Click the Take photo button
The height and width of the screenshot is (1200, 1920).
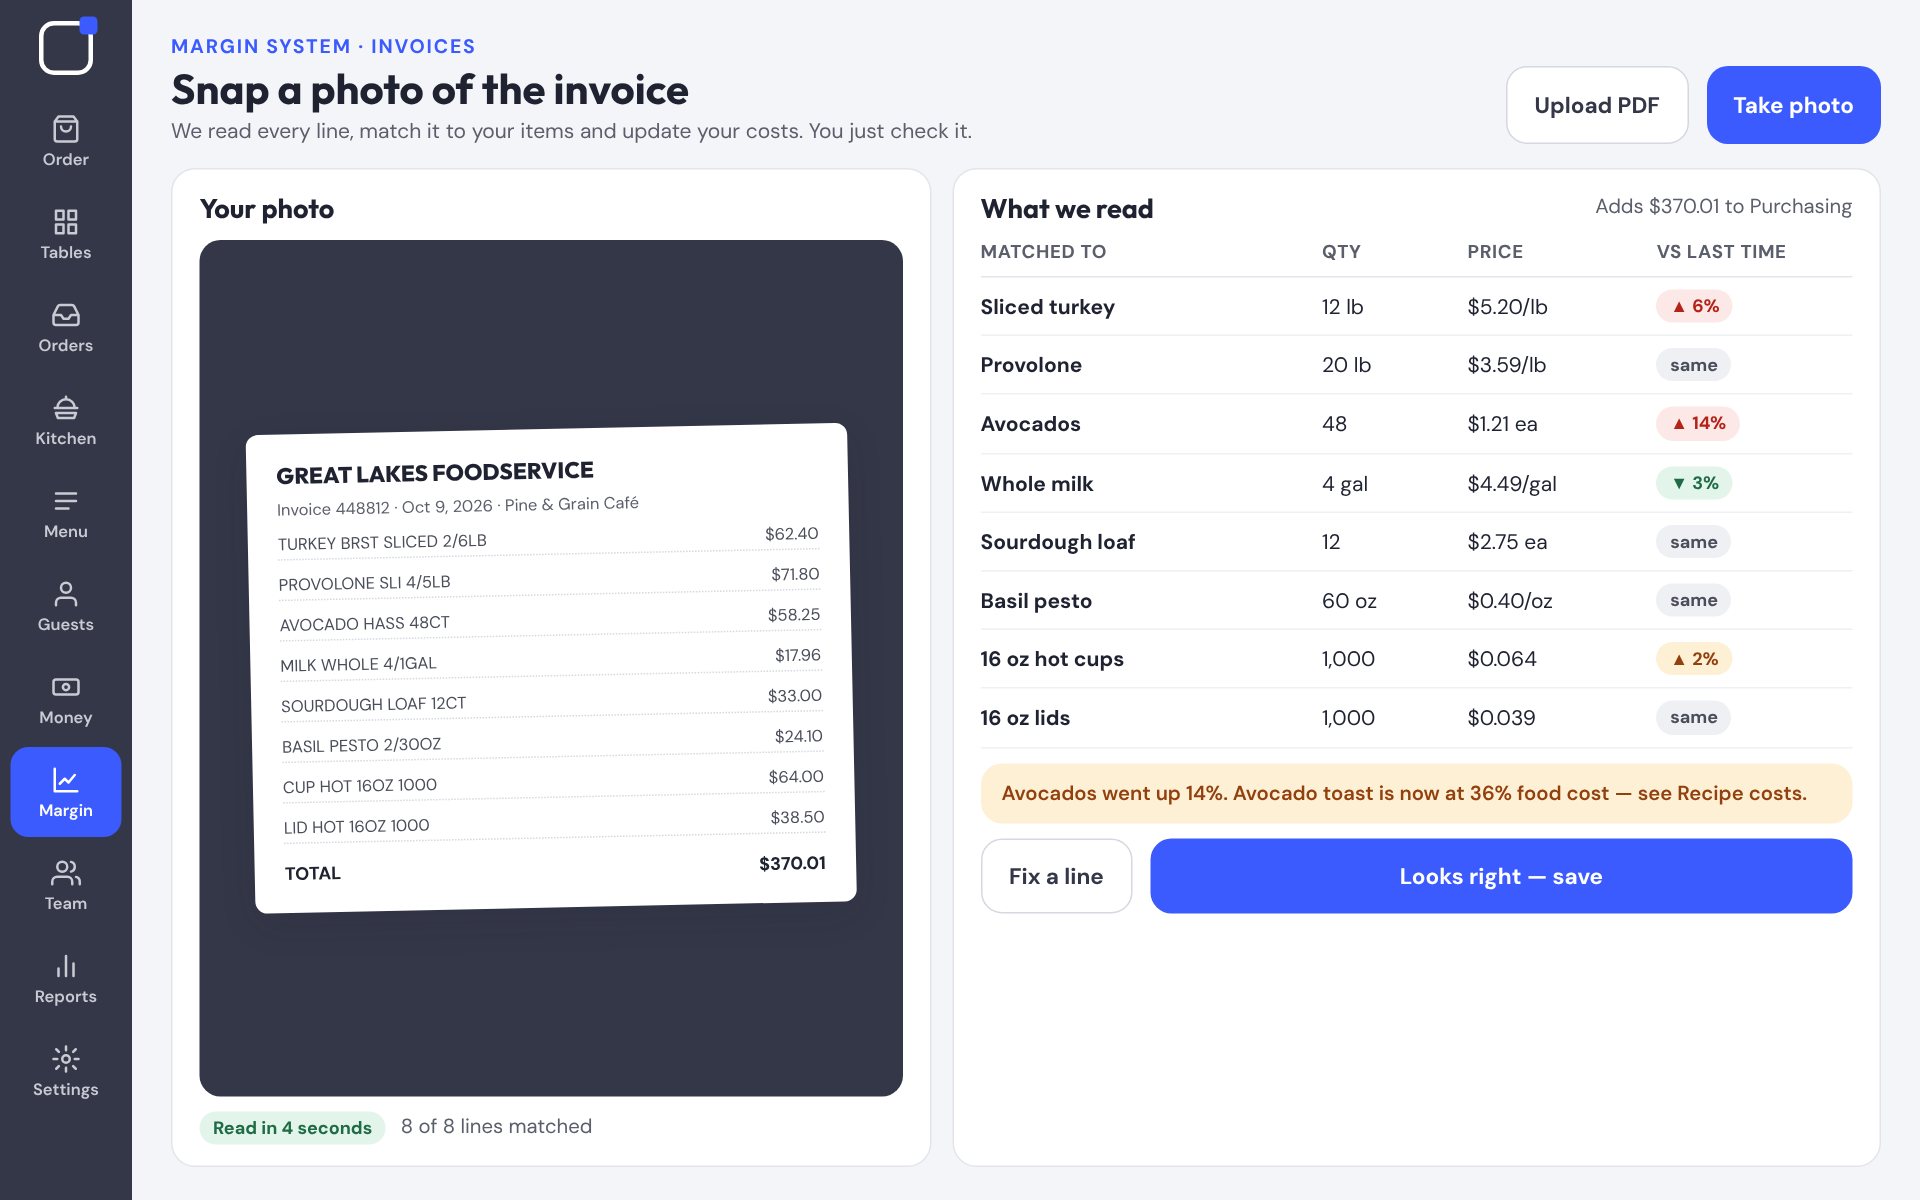click(x=1793, y=105)
